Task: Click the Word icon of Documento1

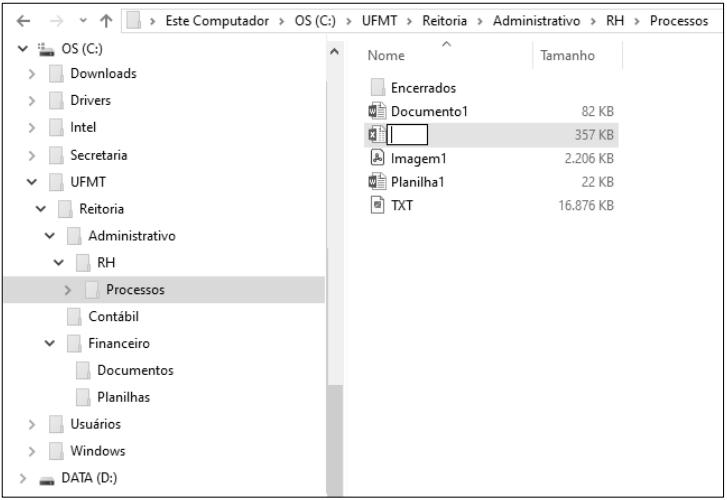Action: click(377, 111)
